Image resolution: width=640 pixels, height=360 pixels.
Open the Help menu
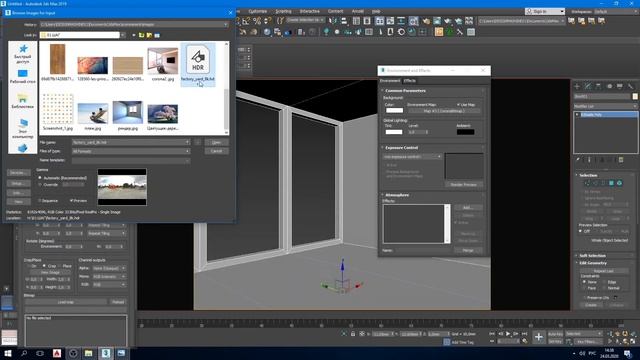[x=376, y=11]
